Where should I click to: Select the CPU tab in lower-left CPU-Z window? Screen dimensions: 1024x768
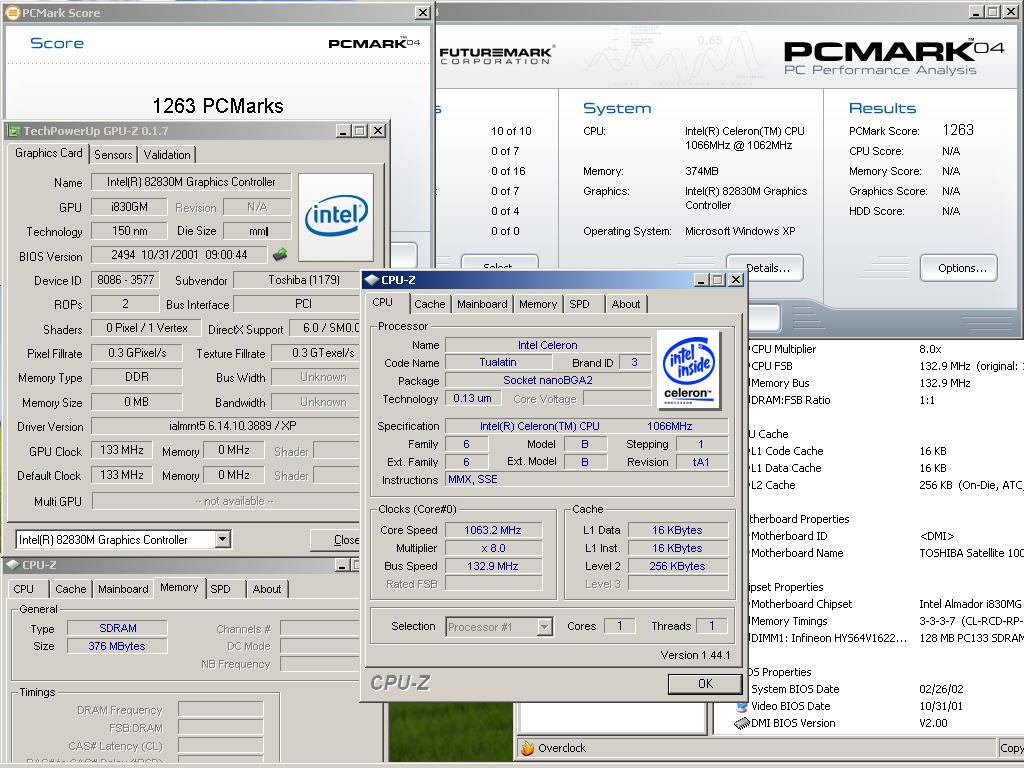24,589
